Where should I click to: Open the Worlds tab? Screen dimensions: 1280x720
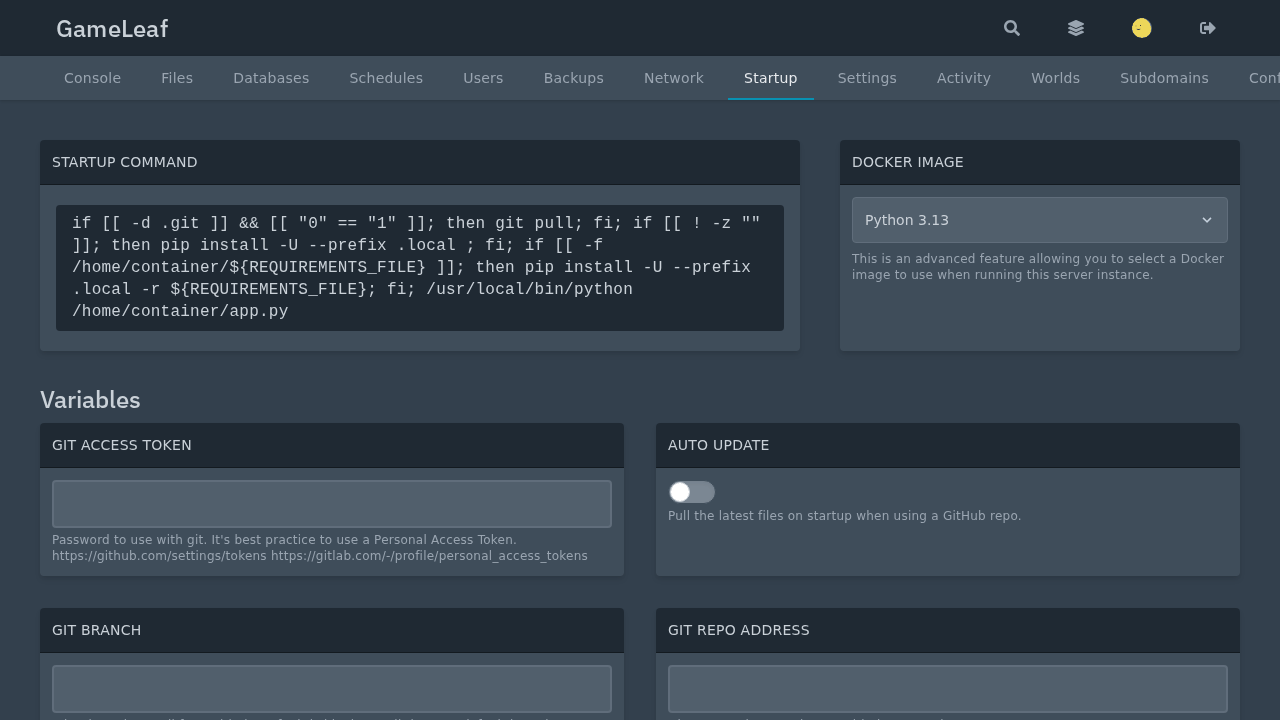[1055, 78]
